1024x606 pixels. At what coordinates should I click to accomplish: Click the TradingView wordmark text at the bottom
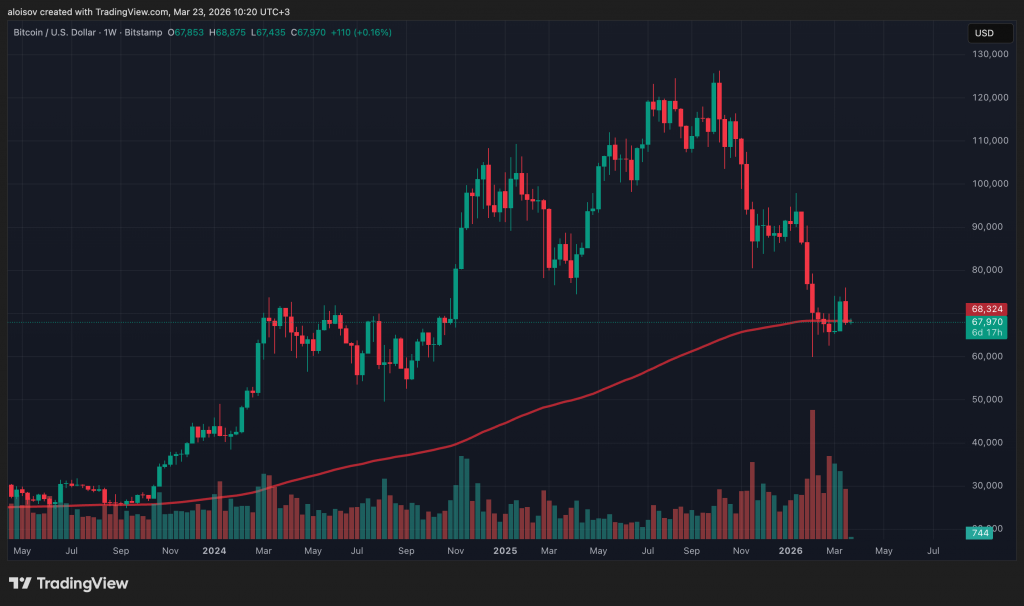[x=84, y=583]
